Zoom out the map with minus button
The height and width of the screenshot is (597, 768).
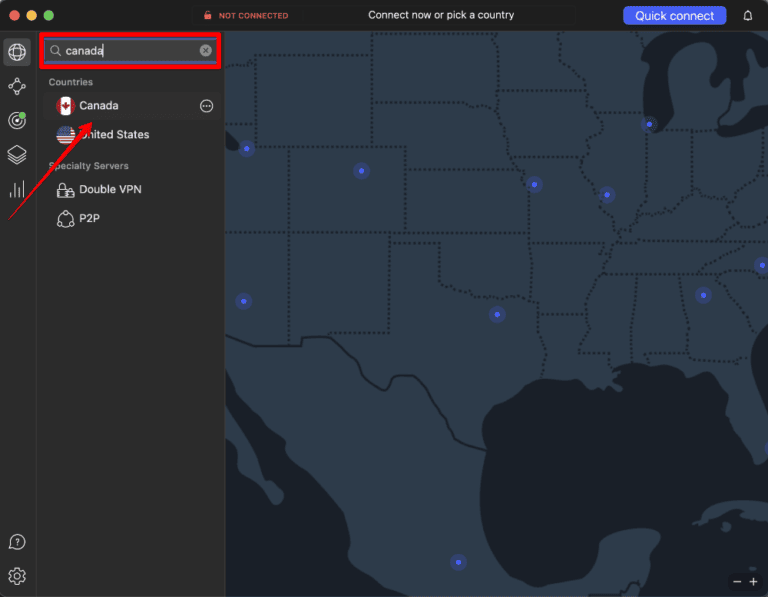pos(738,581)
